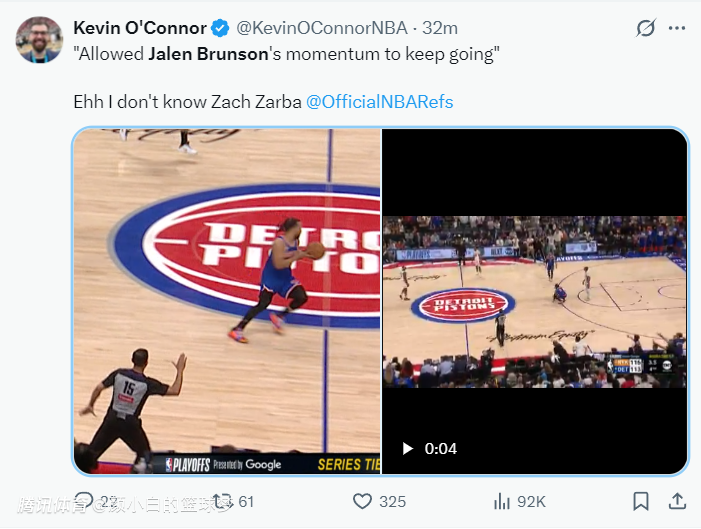Screen dimensions: 701x529
Task: Click the @OfficialNBARefs mention
Action: pos(379,102)
